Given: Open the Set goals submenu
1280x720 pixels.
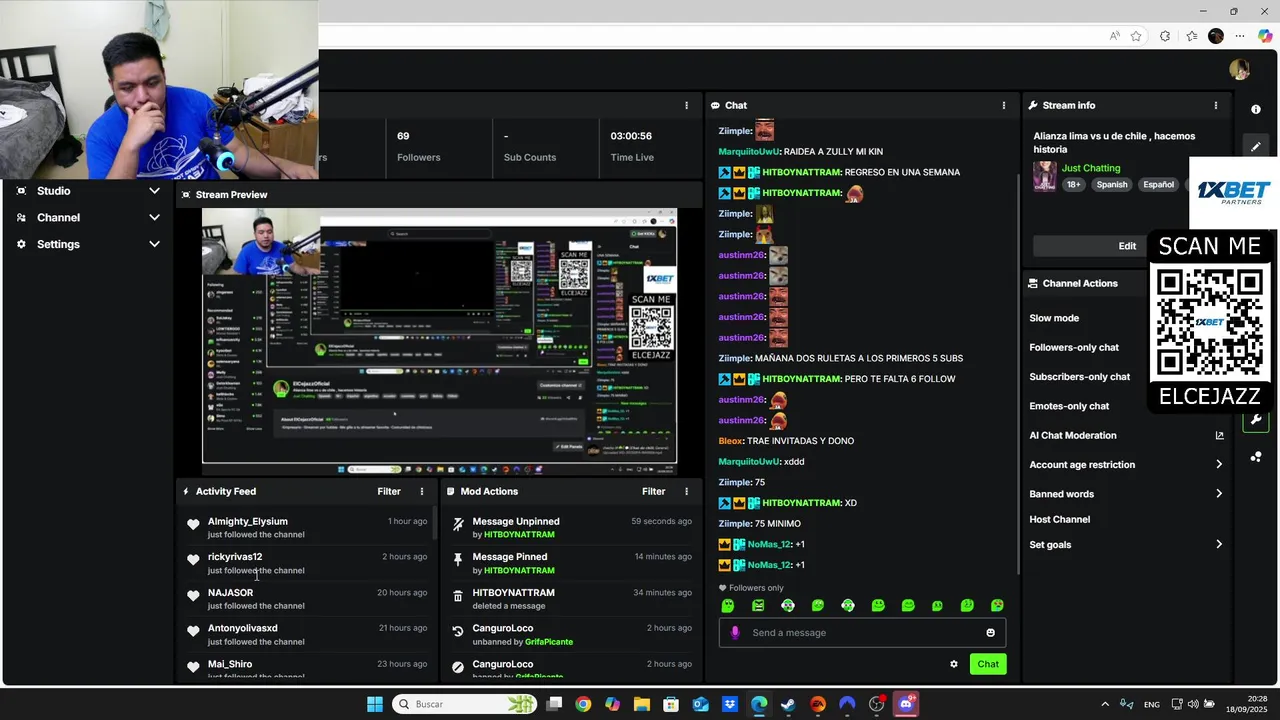Looking at the screenshot, I should [1126, 545].
